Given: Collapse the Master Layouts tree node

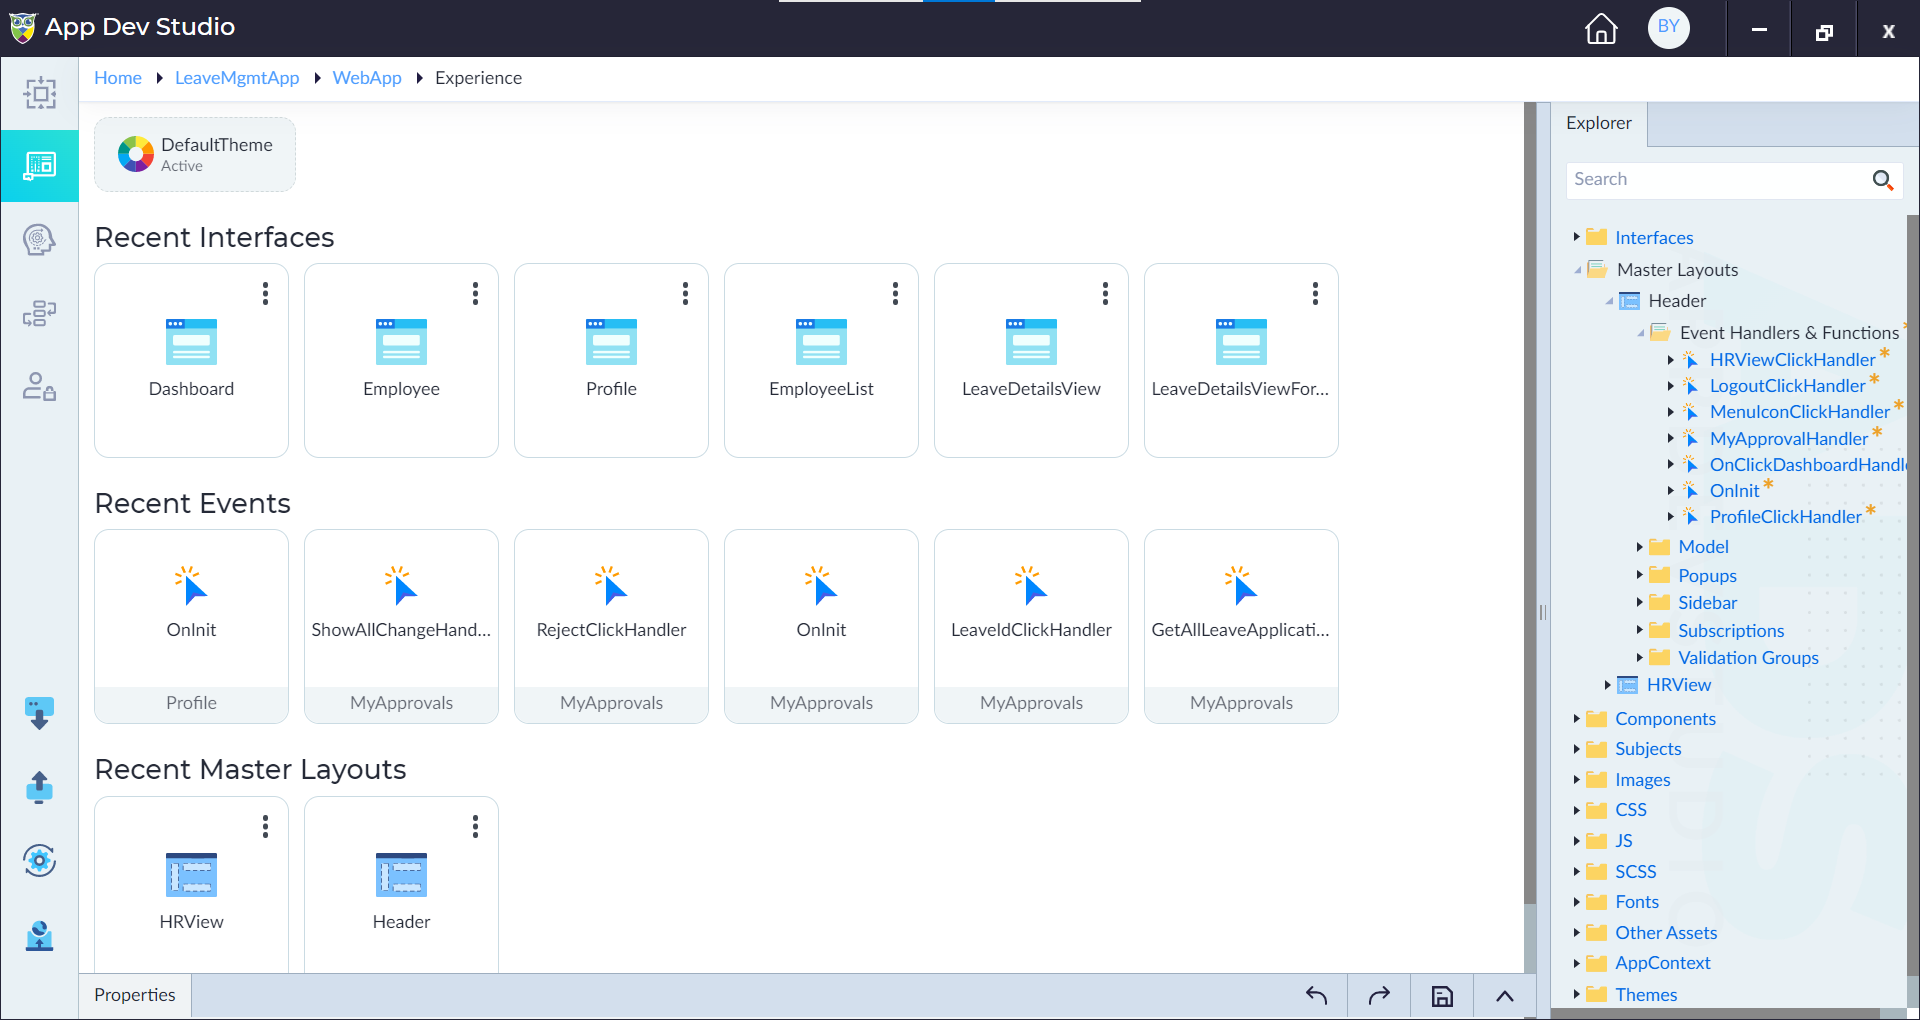Looking at the screenshot, I should click(1577, 270).
